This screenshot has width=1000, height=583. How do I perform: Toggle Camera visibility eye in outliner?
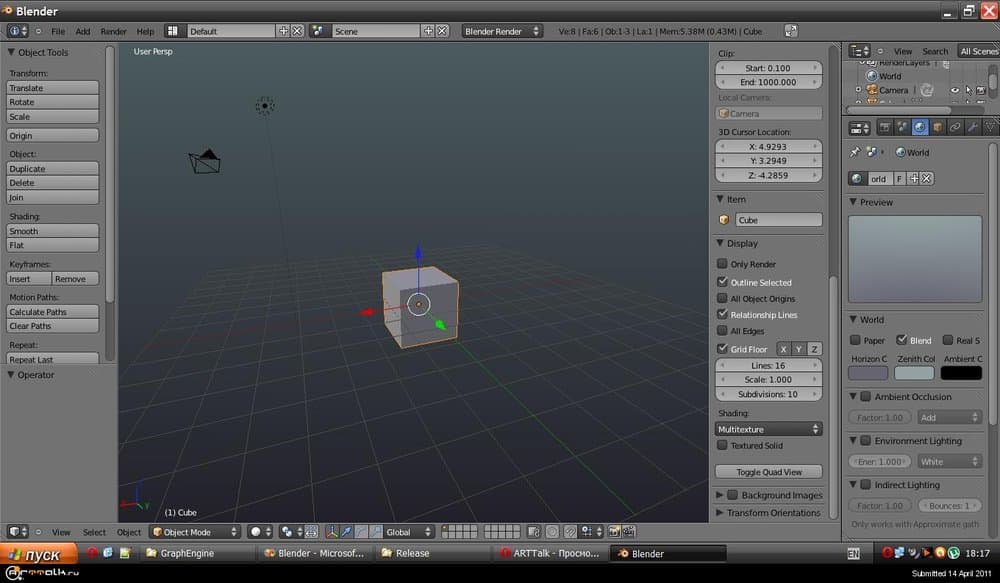pyautogui.click(x=955, y=91)
